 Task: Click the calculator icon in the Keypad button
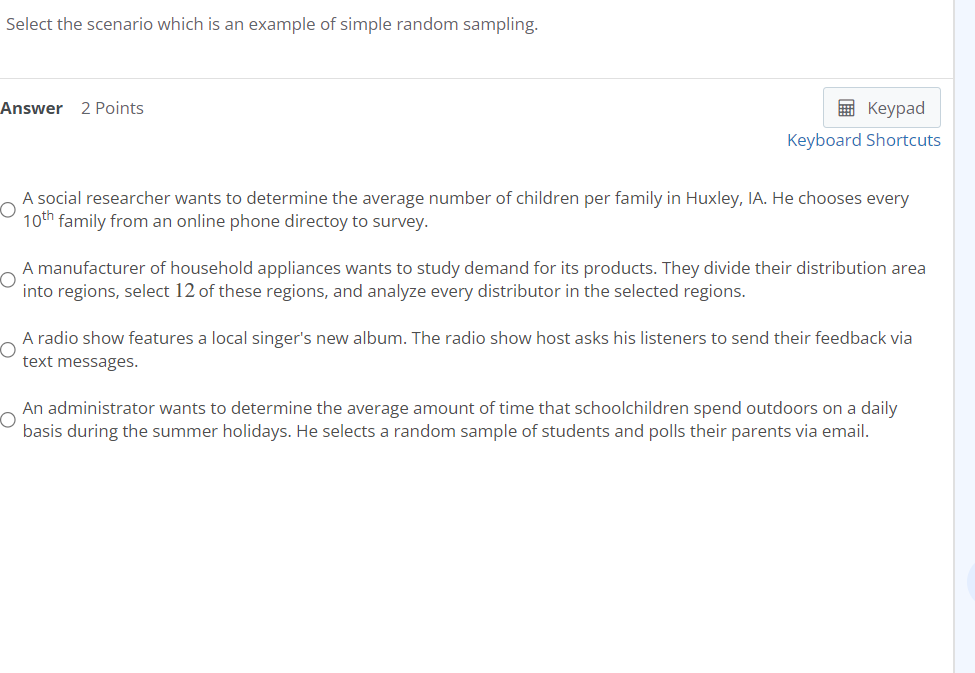click(x=845, y=107)
